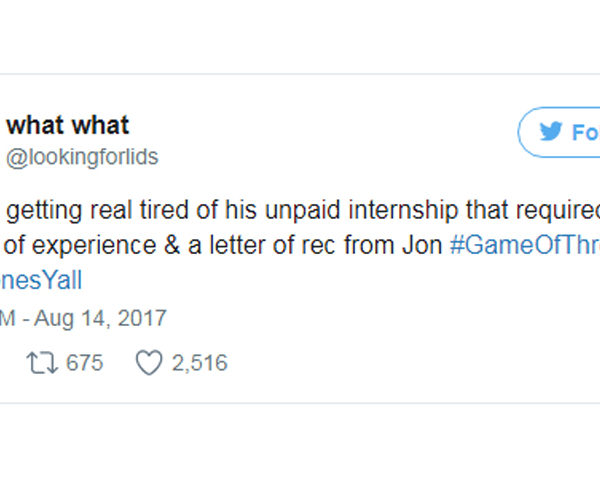The height and width of the screenshot is (492, 600).
Task: Open the #GameOfThr hashtag link
Action: [x=524, y=246]
